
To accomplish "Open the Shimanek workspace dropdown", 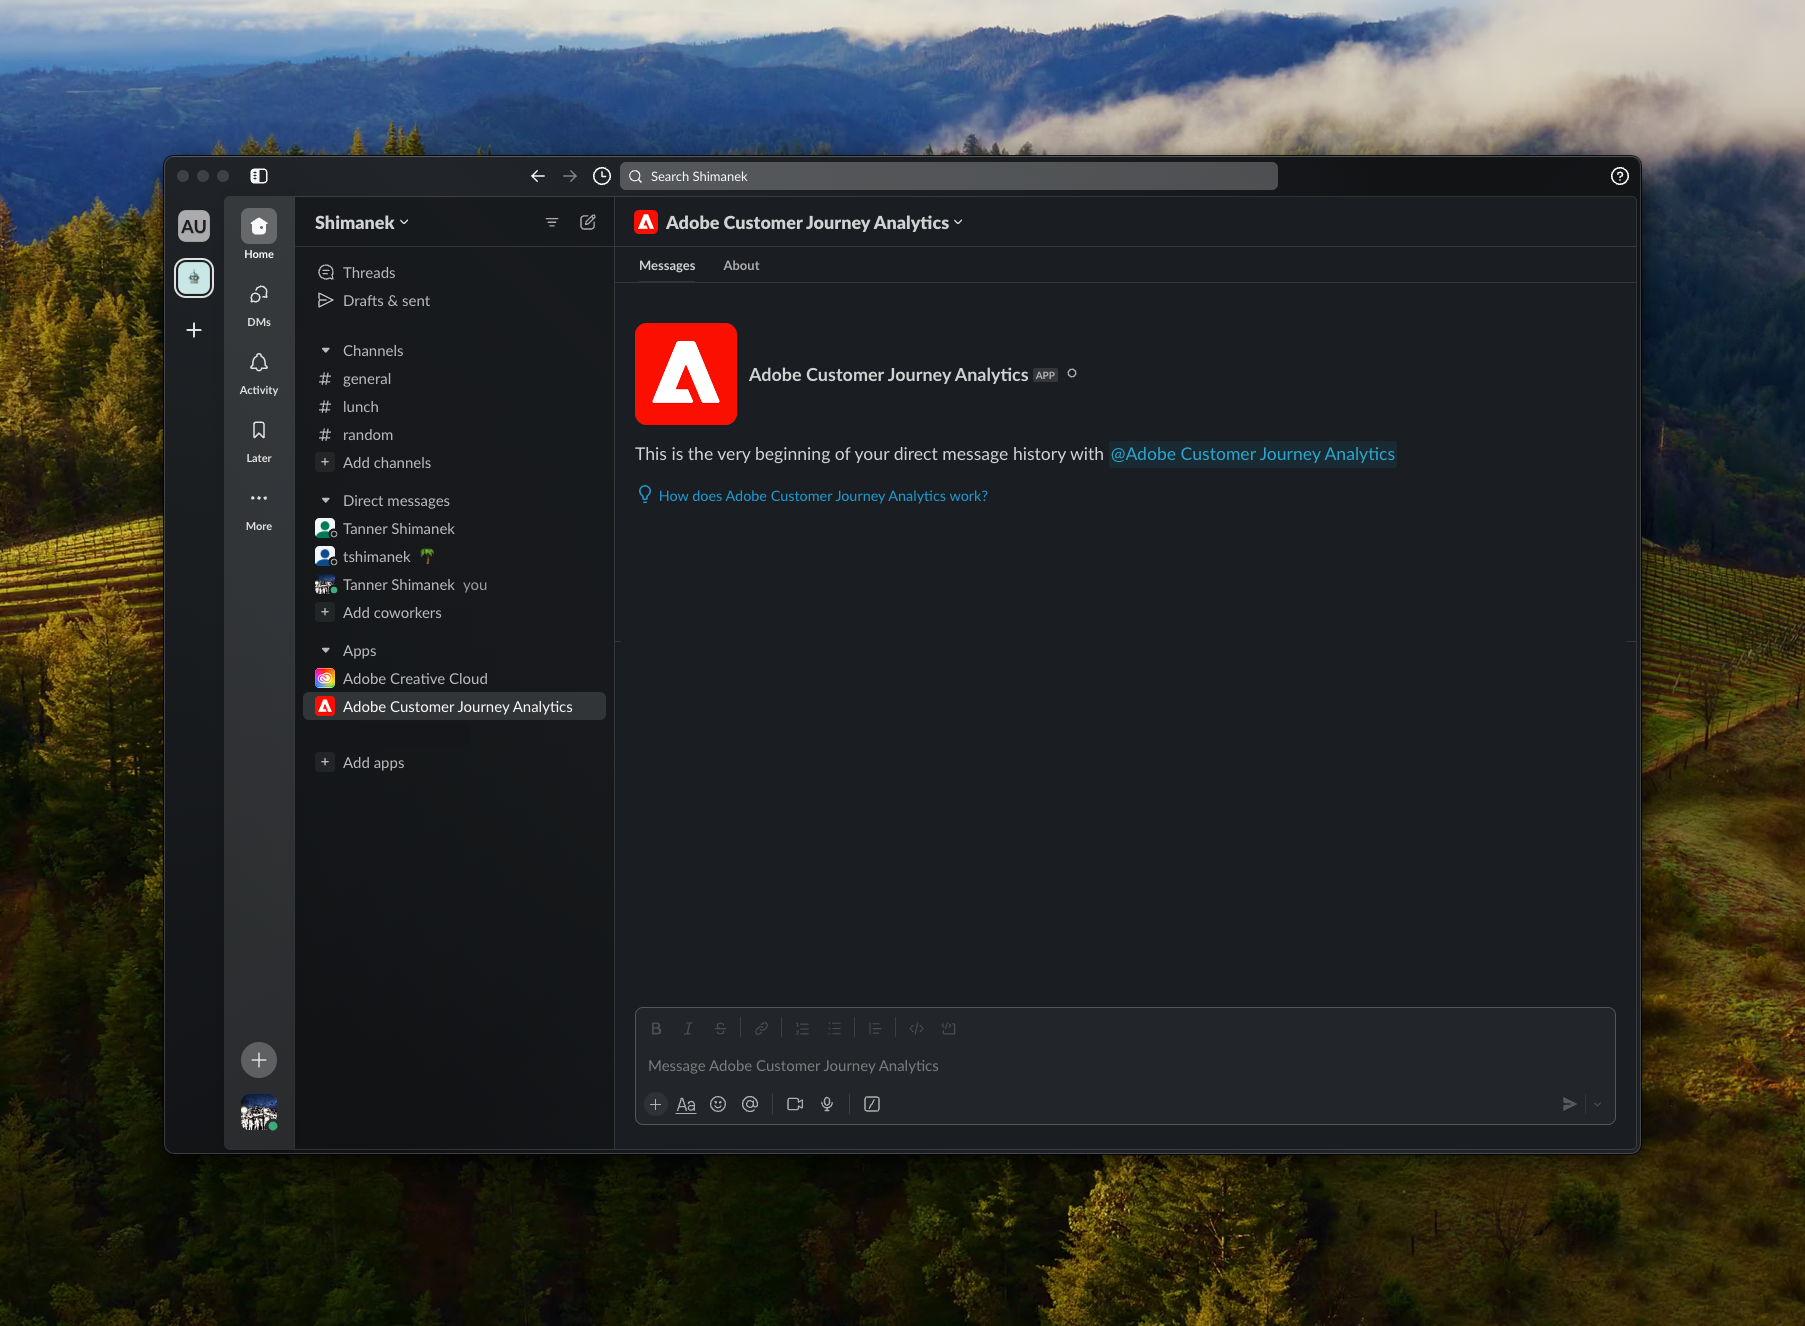I will pyautogui.click(x=362, y=222).
